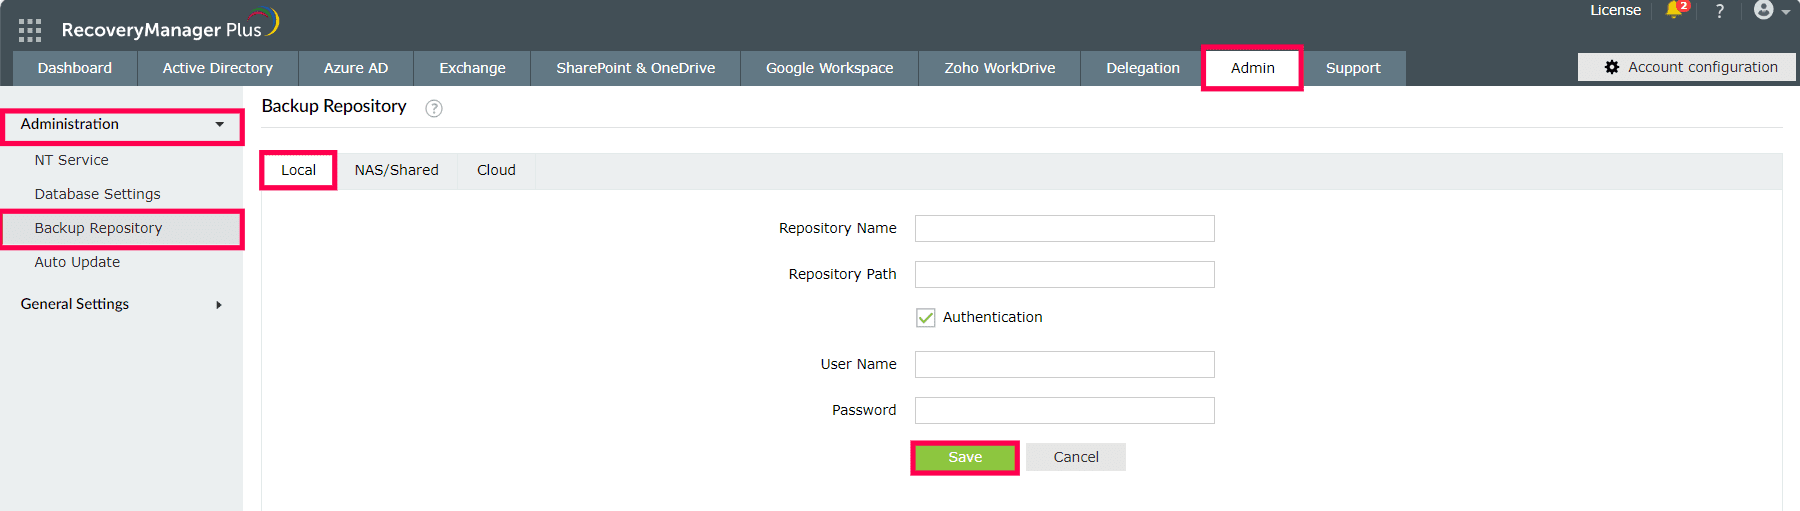Open the dropdown arrow beside user avatar
This screenshot has width=1800, height=511.
click(x=1786, y=13)
